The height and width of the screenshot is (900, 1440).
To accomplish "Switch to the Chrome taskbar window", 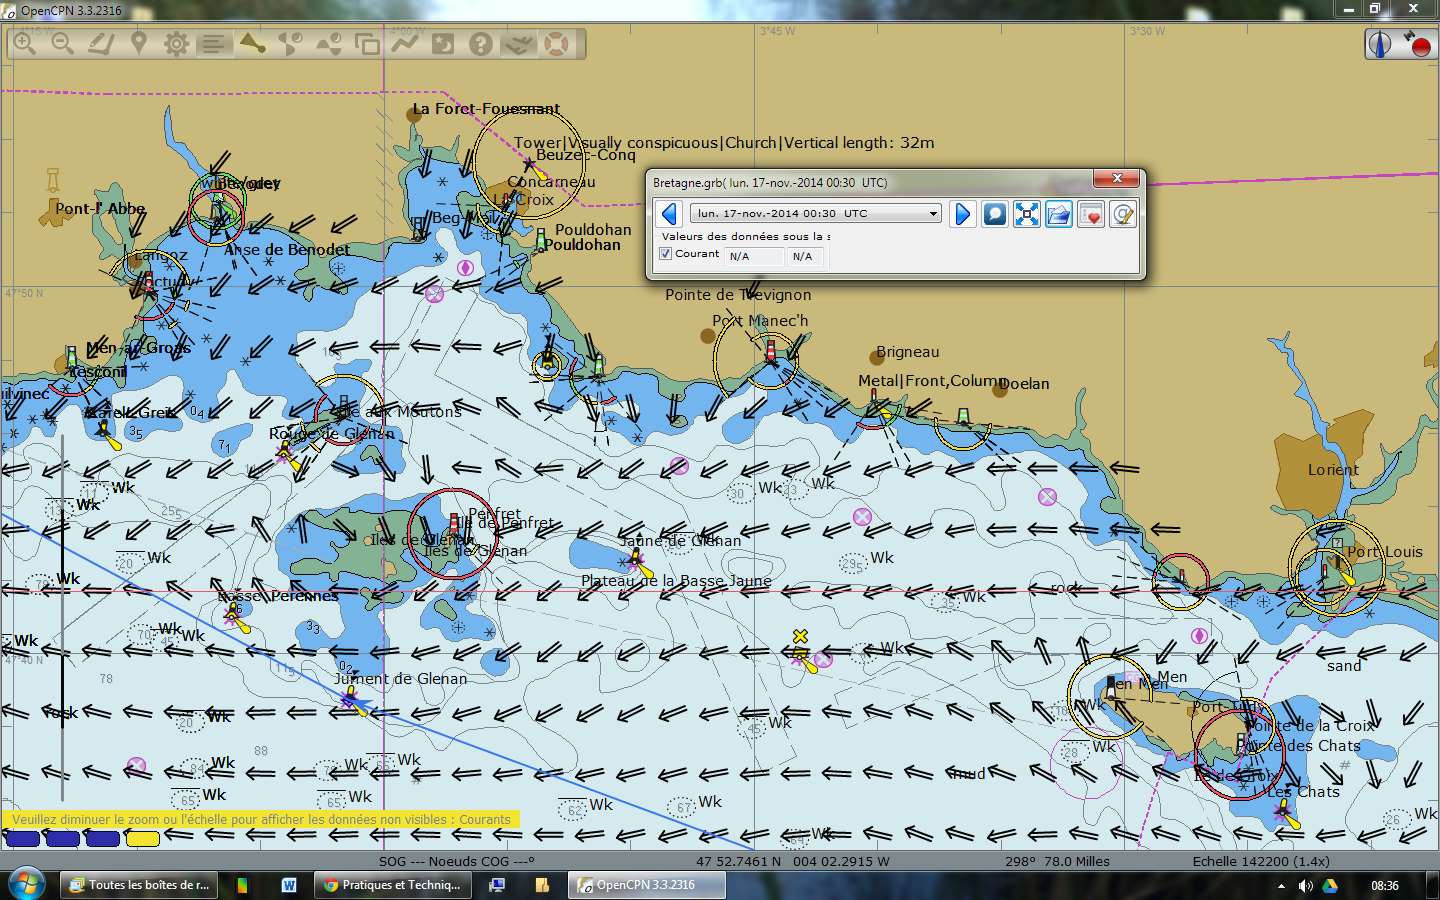I will click(391, 885).
